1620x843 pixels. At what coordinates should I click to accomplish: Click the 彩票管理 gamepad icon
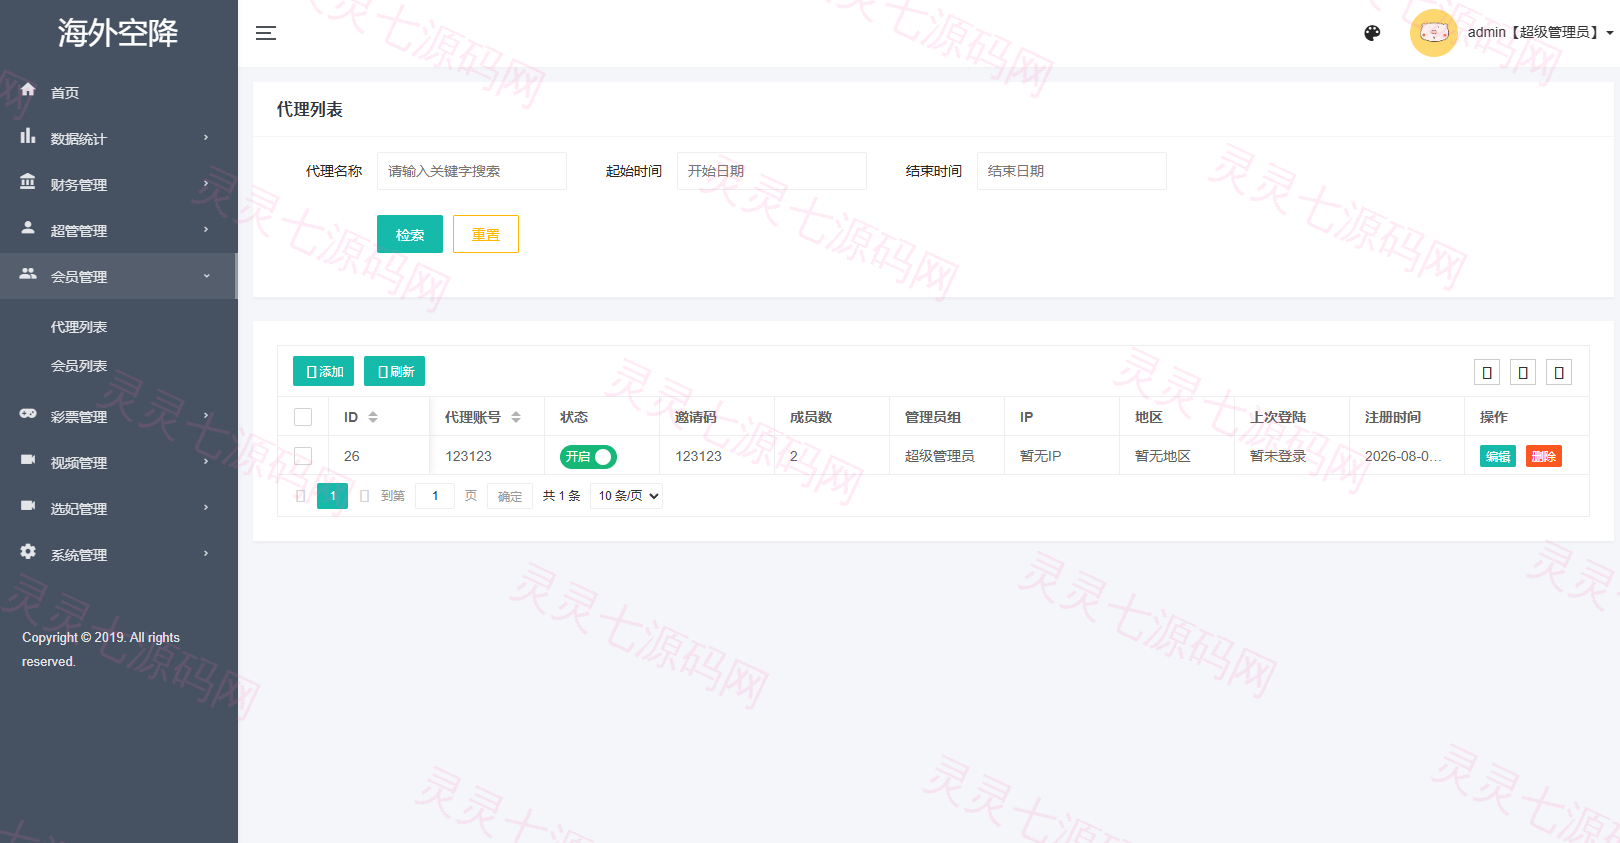(x=28, y=413)
